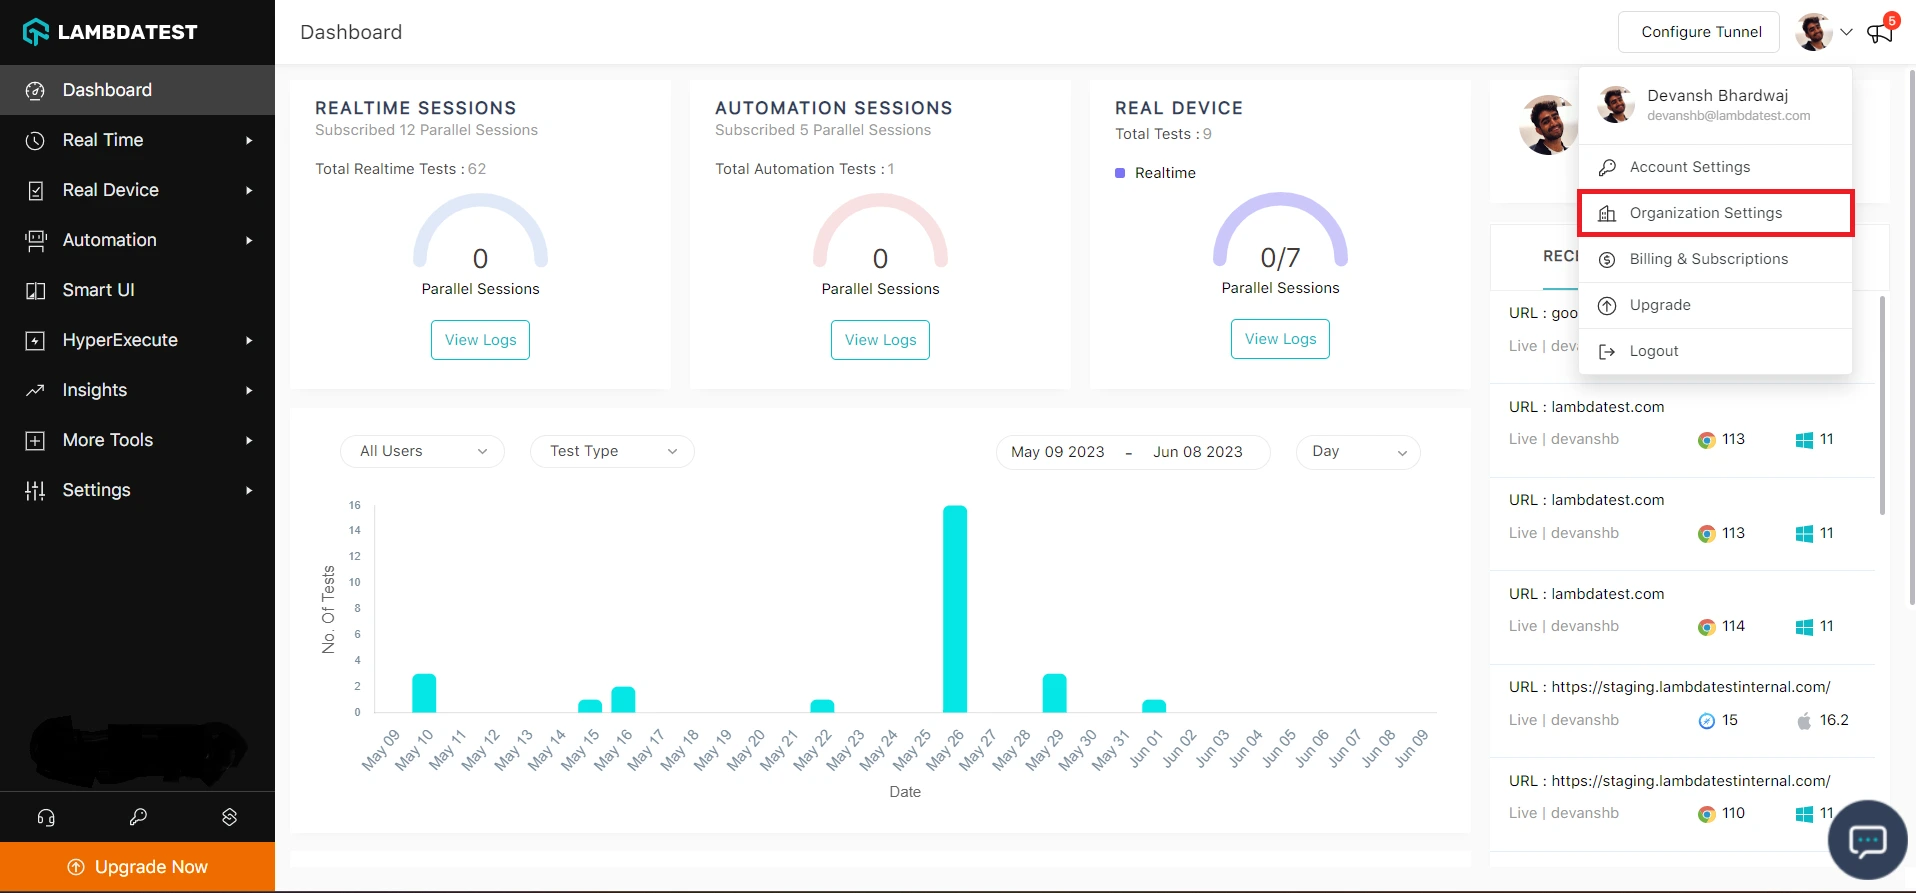Click the Insights chart icon
Image resolution: width=1916 pixels, height=893 pixels.
pos(35,390)
